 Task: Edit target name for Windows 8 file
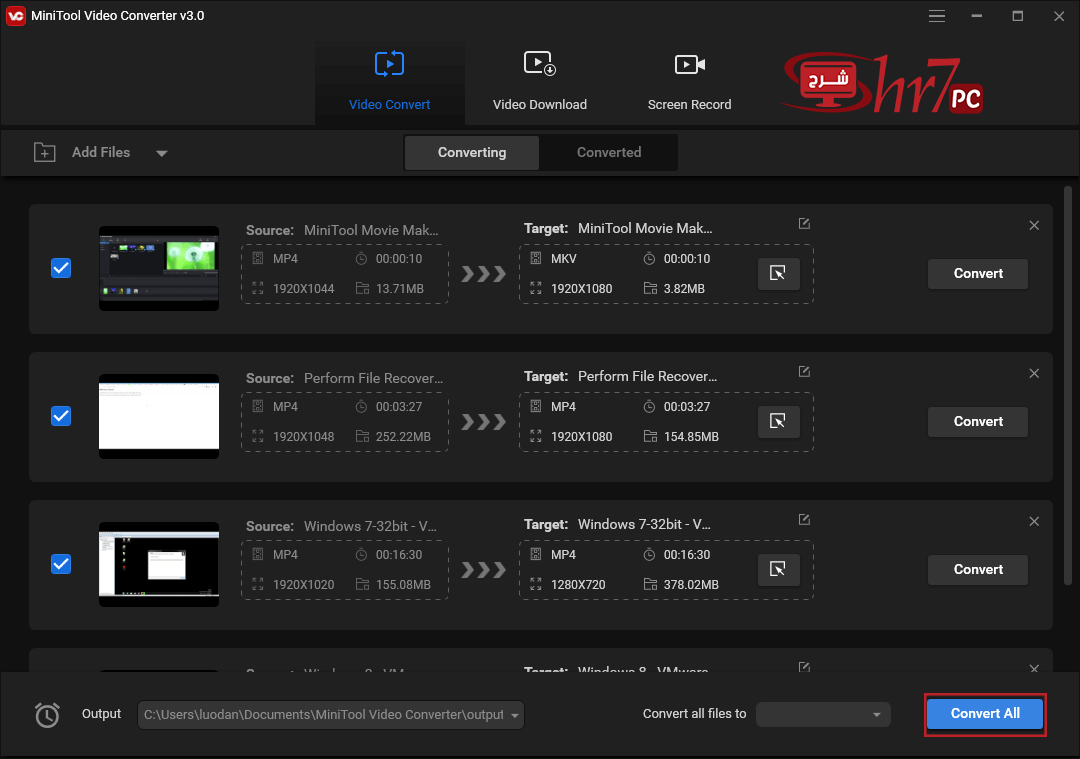[804, 667]
